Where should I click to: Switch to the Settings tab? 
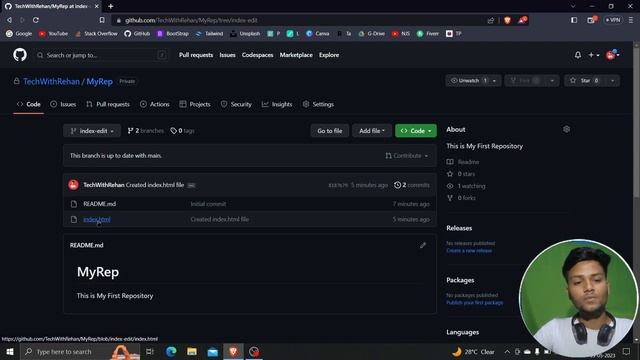tap(318, 104)
